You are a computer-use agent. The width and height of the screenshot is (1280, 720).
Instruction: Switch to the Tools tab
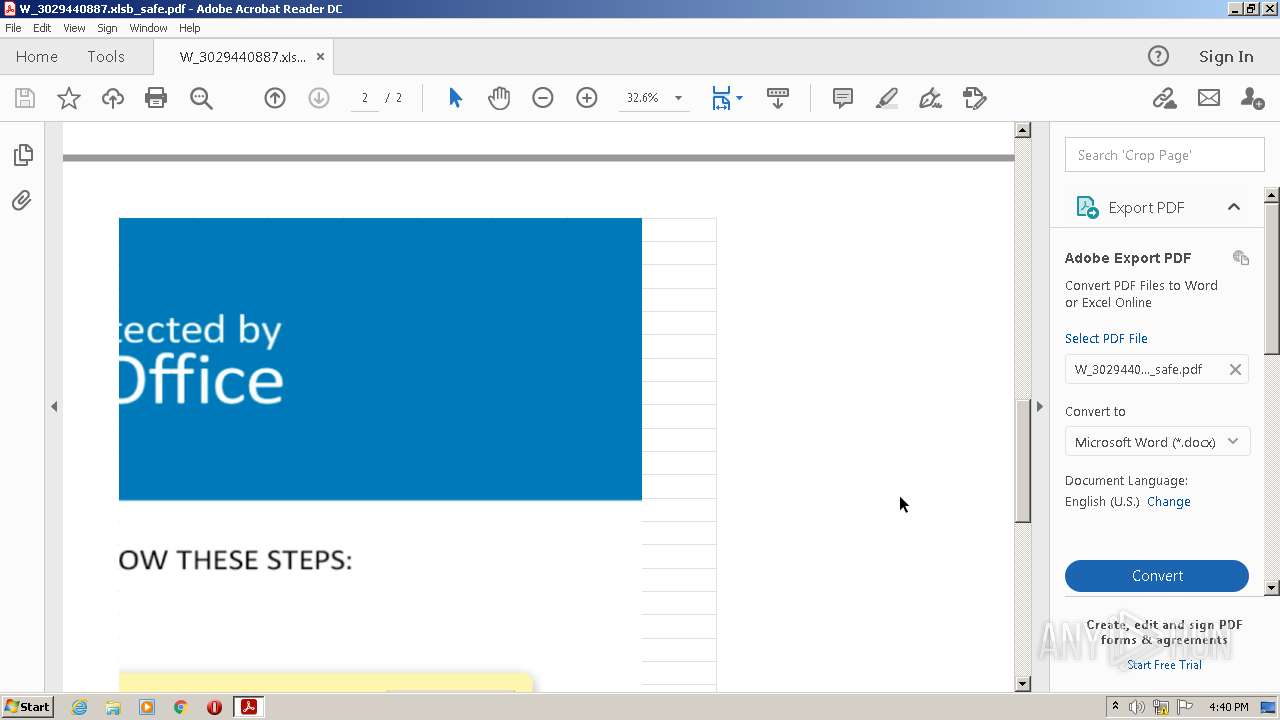tap(106, 57)
